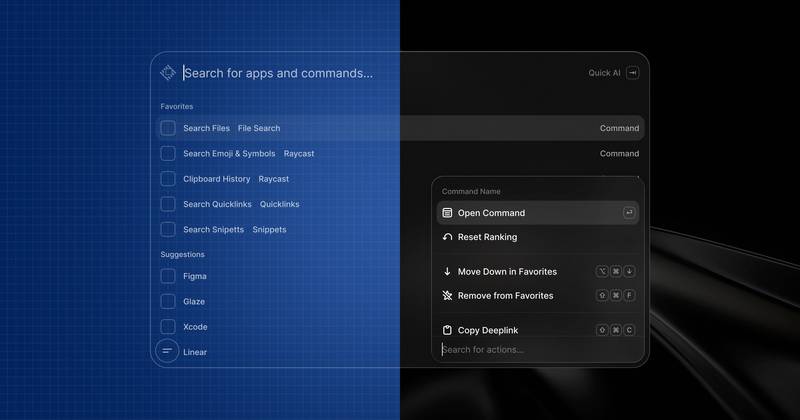This screenshot has height=420, width=800.
Task: Click the Reset Ranking undo arrow icon
Action: pyautogui.click(x=447, y=237)
